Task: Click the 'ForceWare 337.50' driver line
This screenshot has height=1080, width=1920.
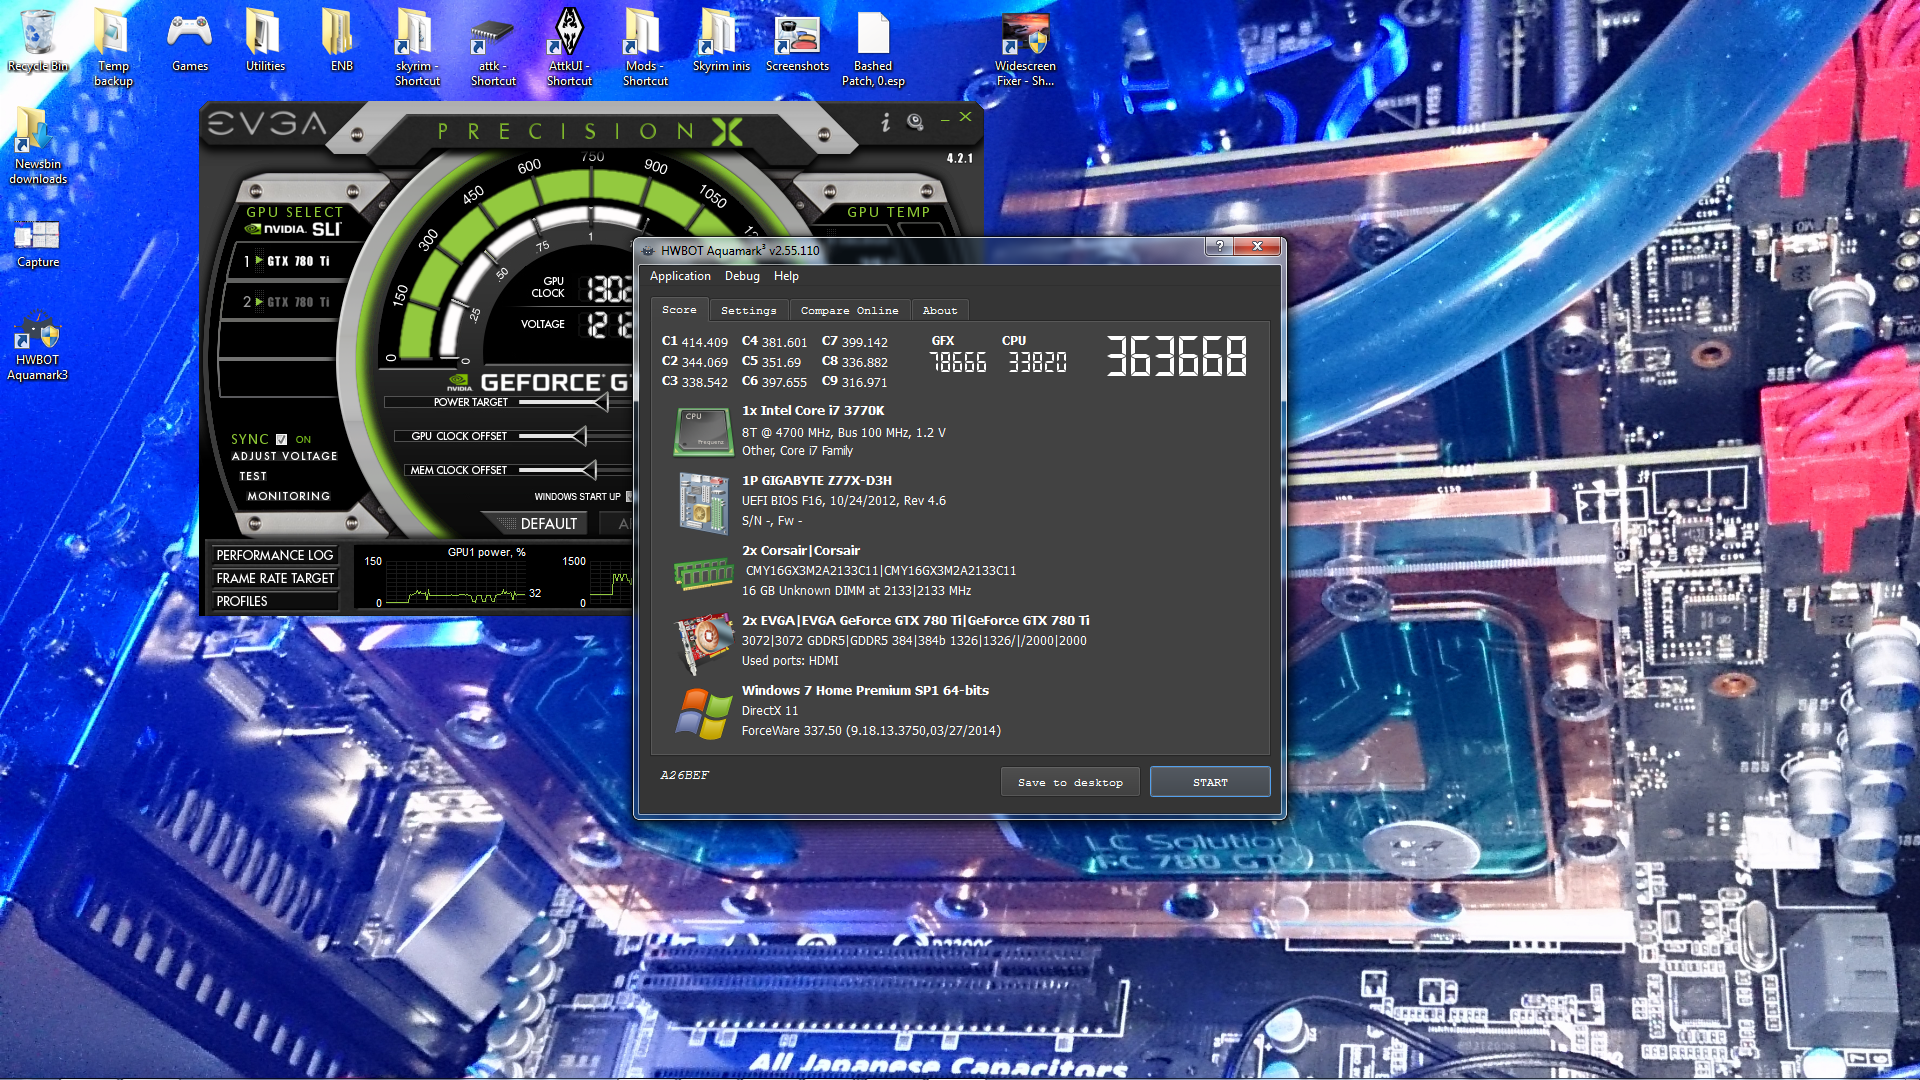Action: point(871,731)
